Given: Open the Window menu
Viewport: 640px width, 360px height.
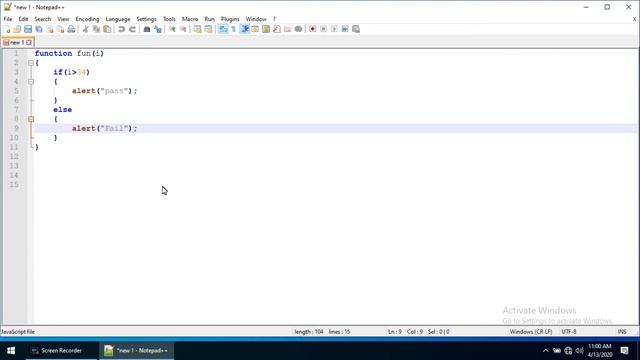Looking at the screenshot, I should point(256,19).
